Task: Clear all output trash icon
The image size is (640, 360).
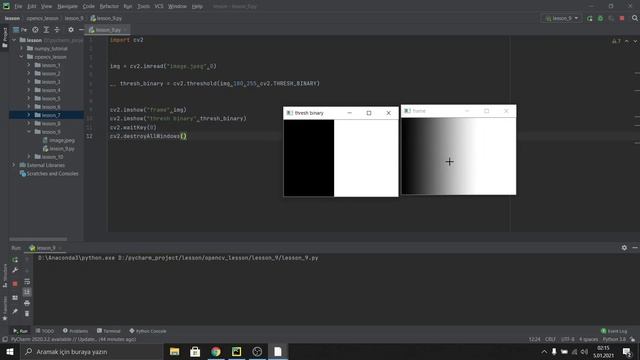Action: tap(27, 313)
